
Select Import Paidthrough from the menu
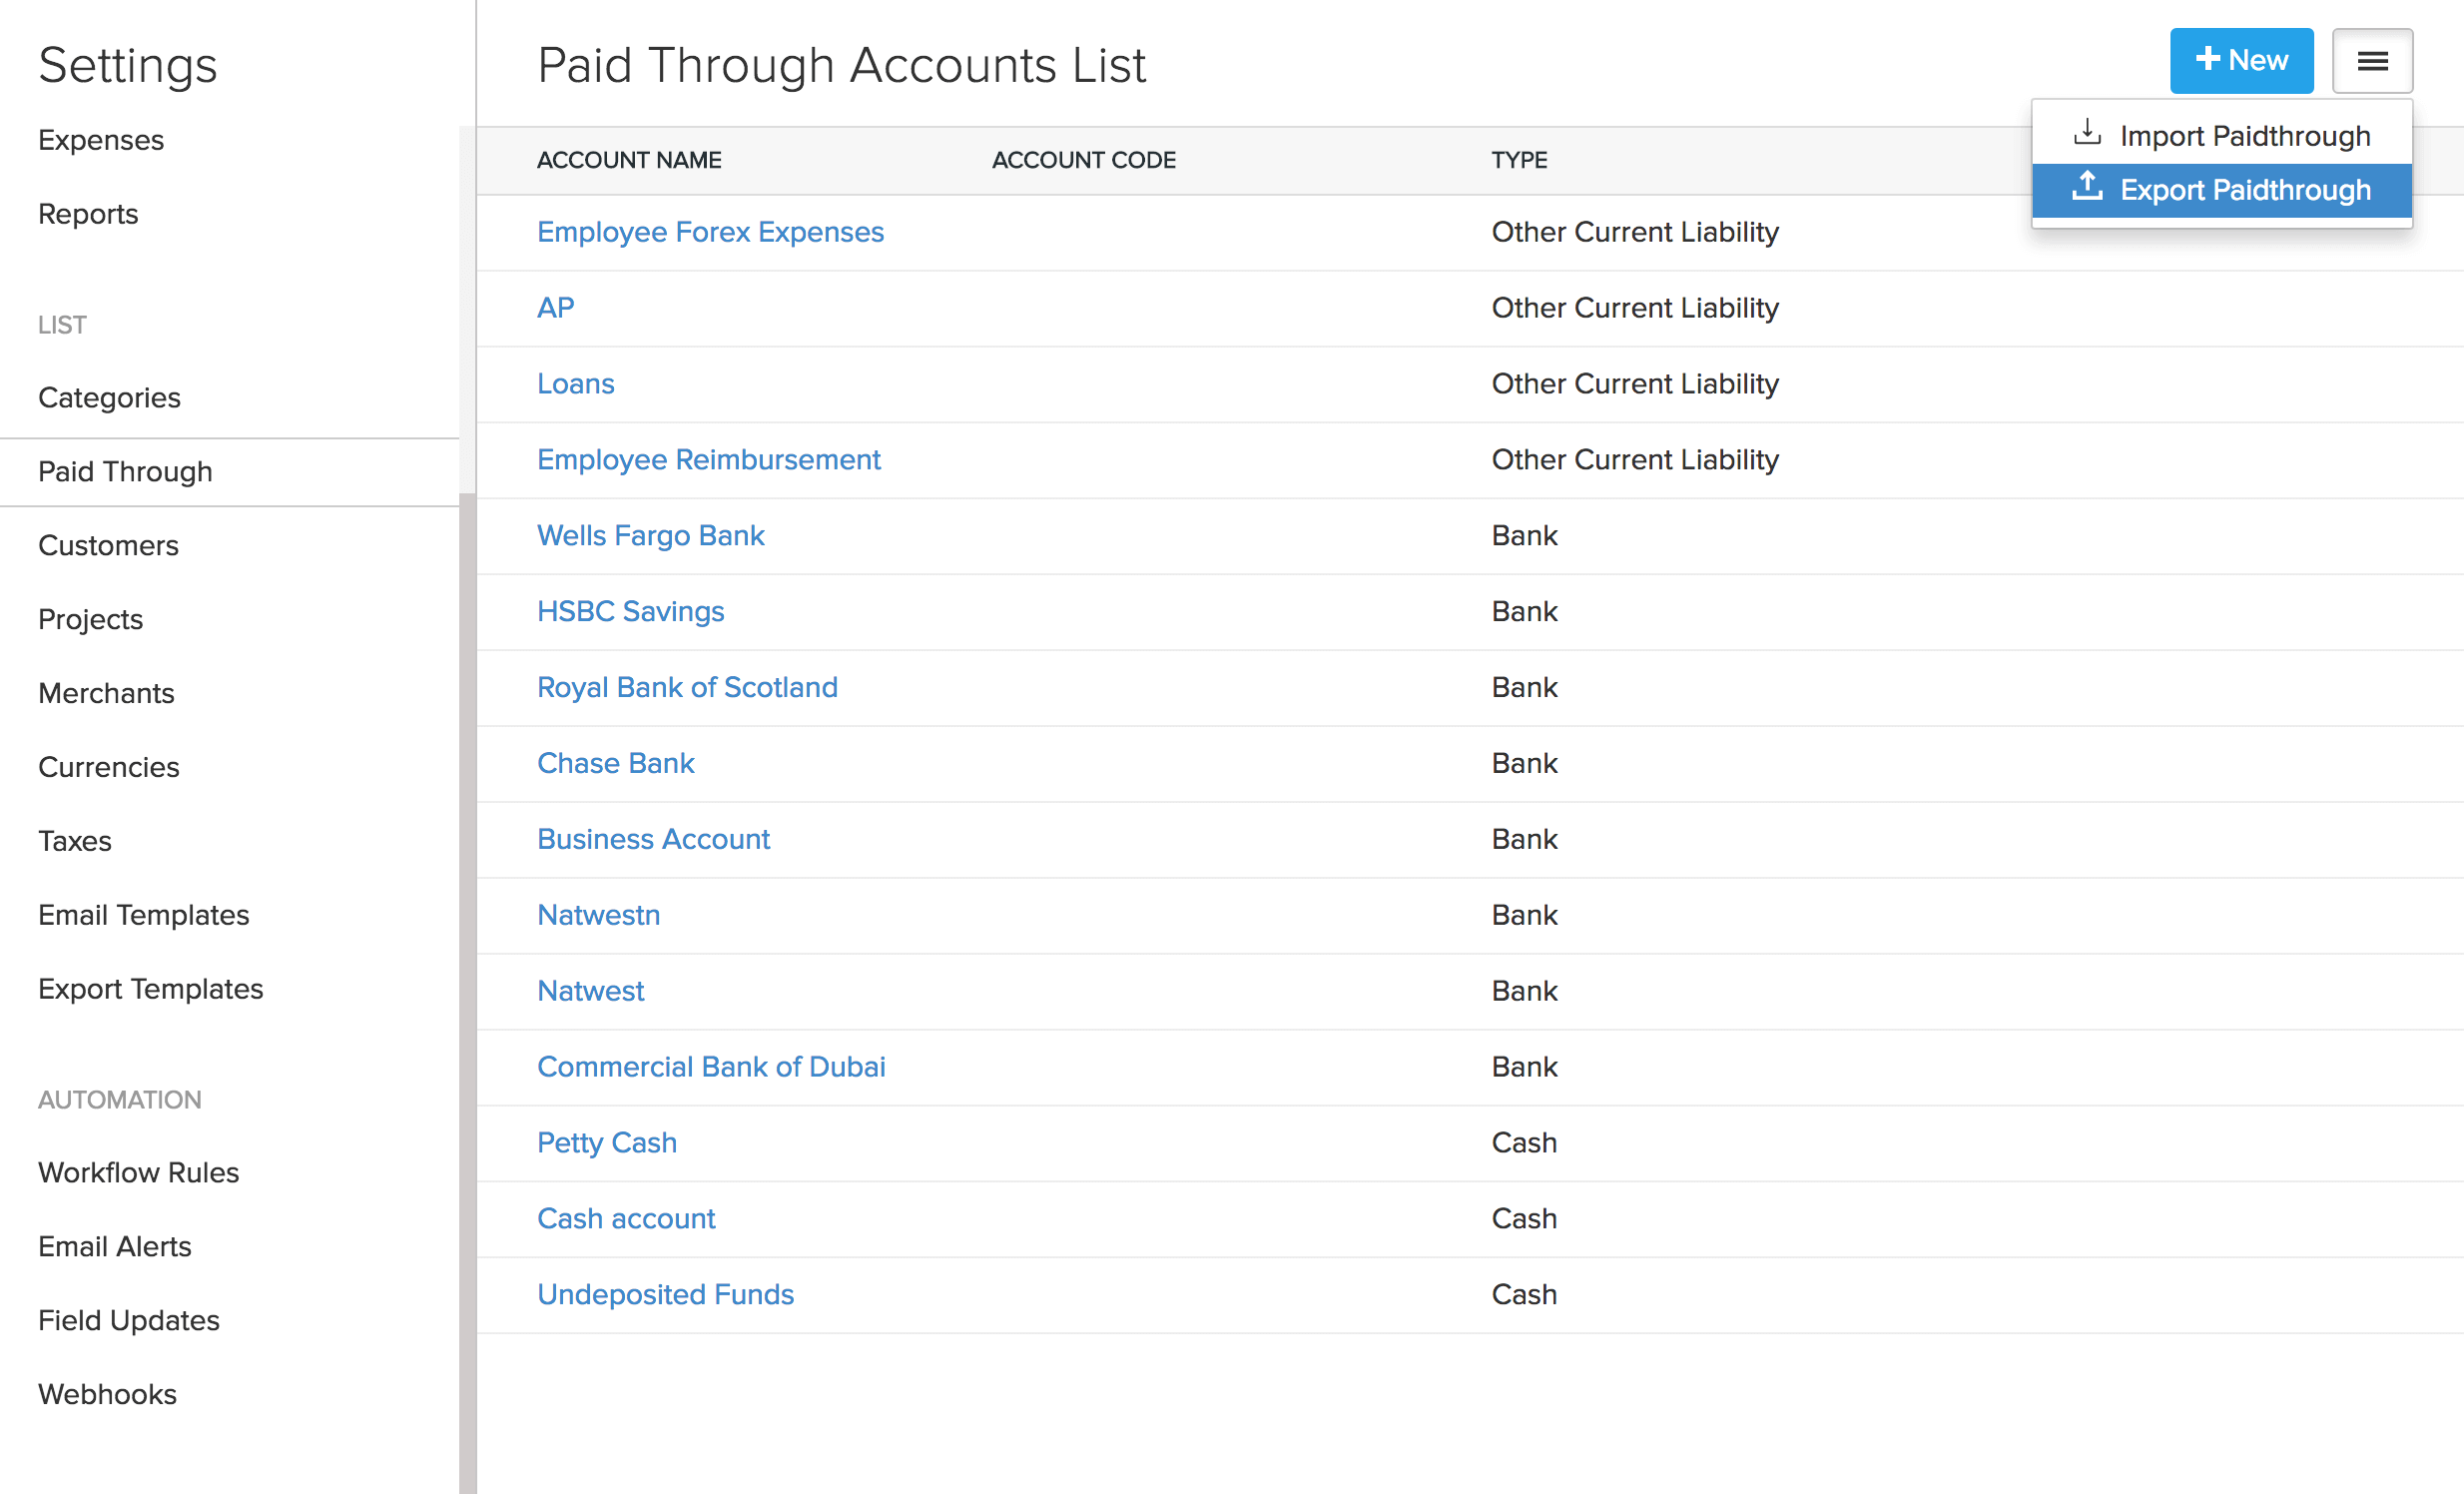click(2245, 135)
